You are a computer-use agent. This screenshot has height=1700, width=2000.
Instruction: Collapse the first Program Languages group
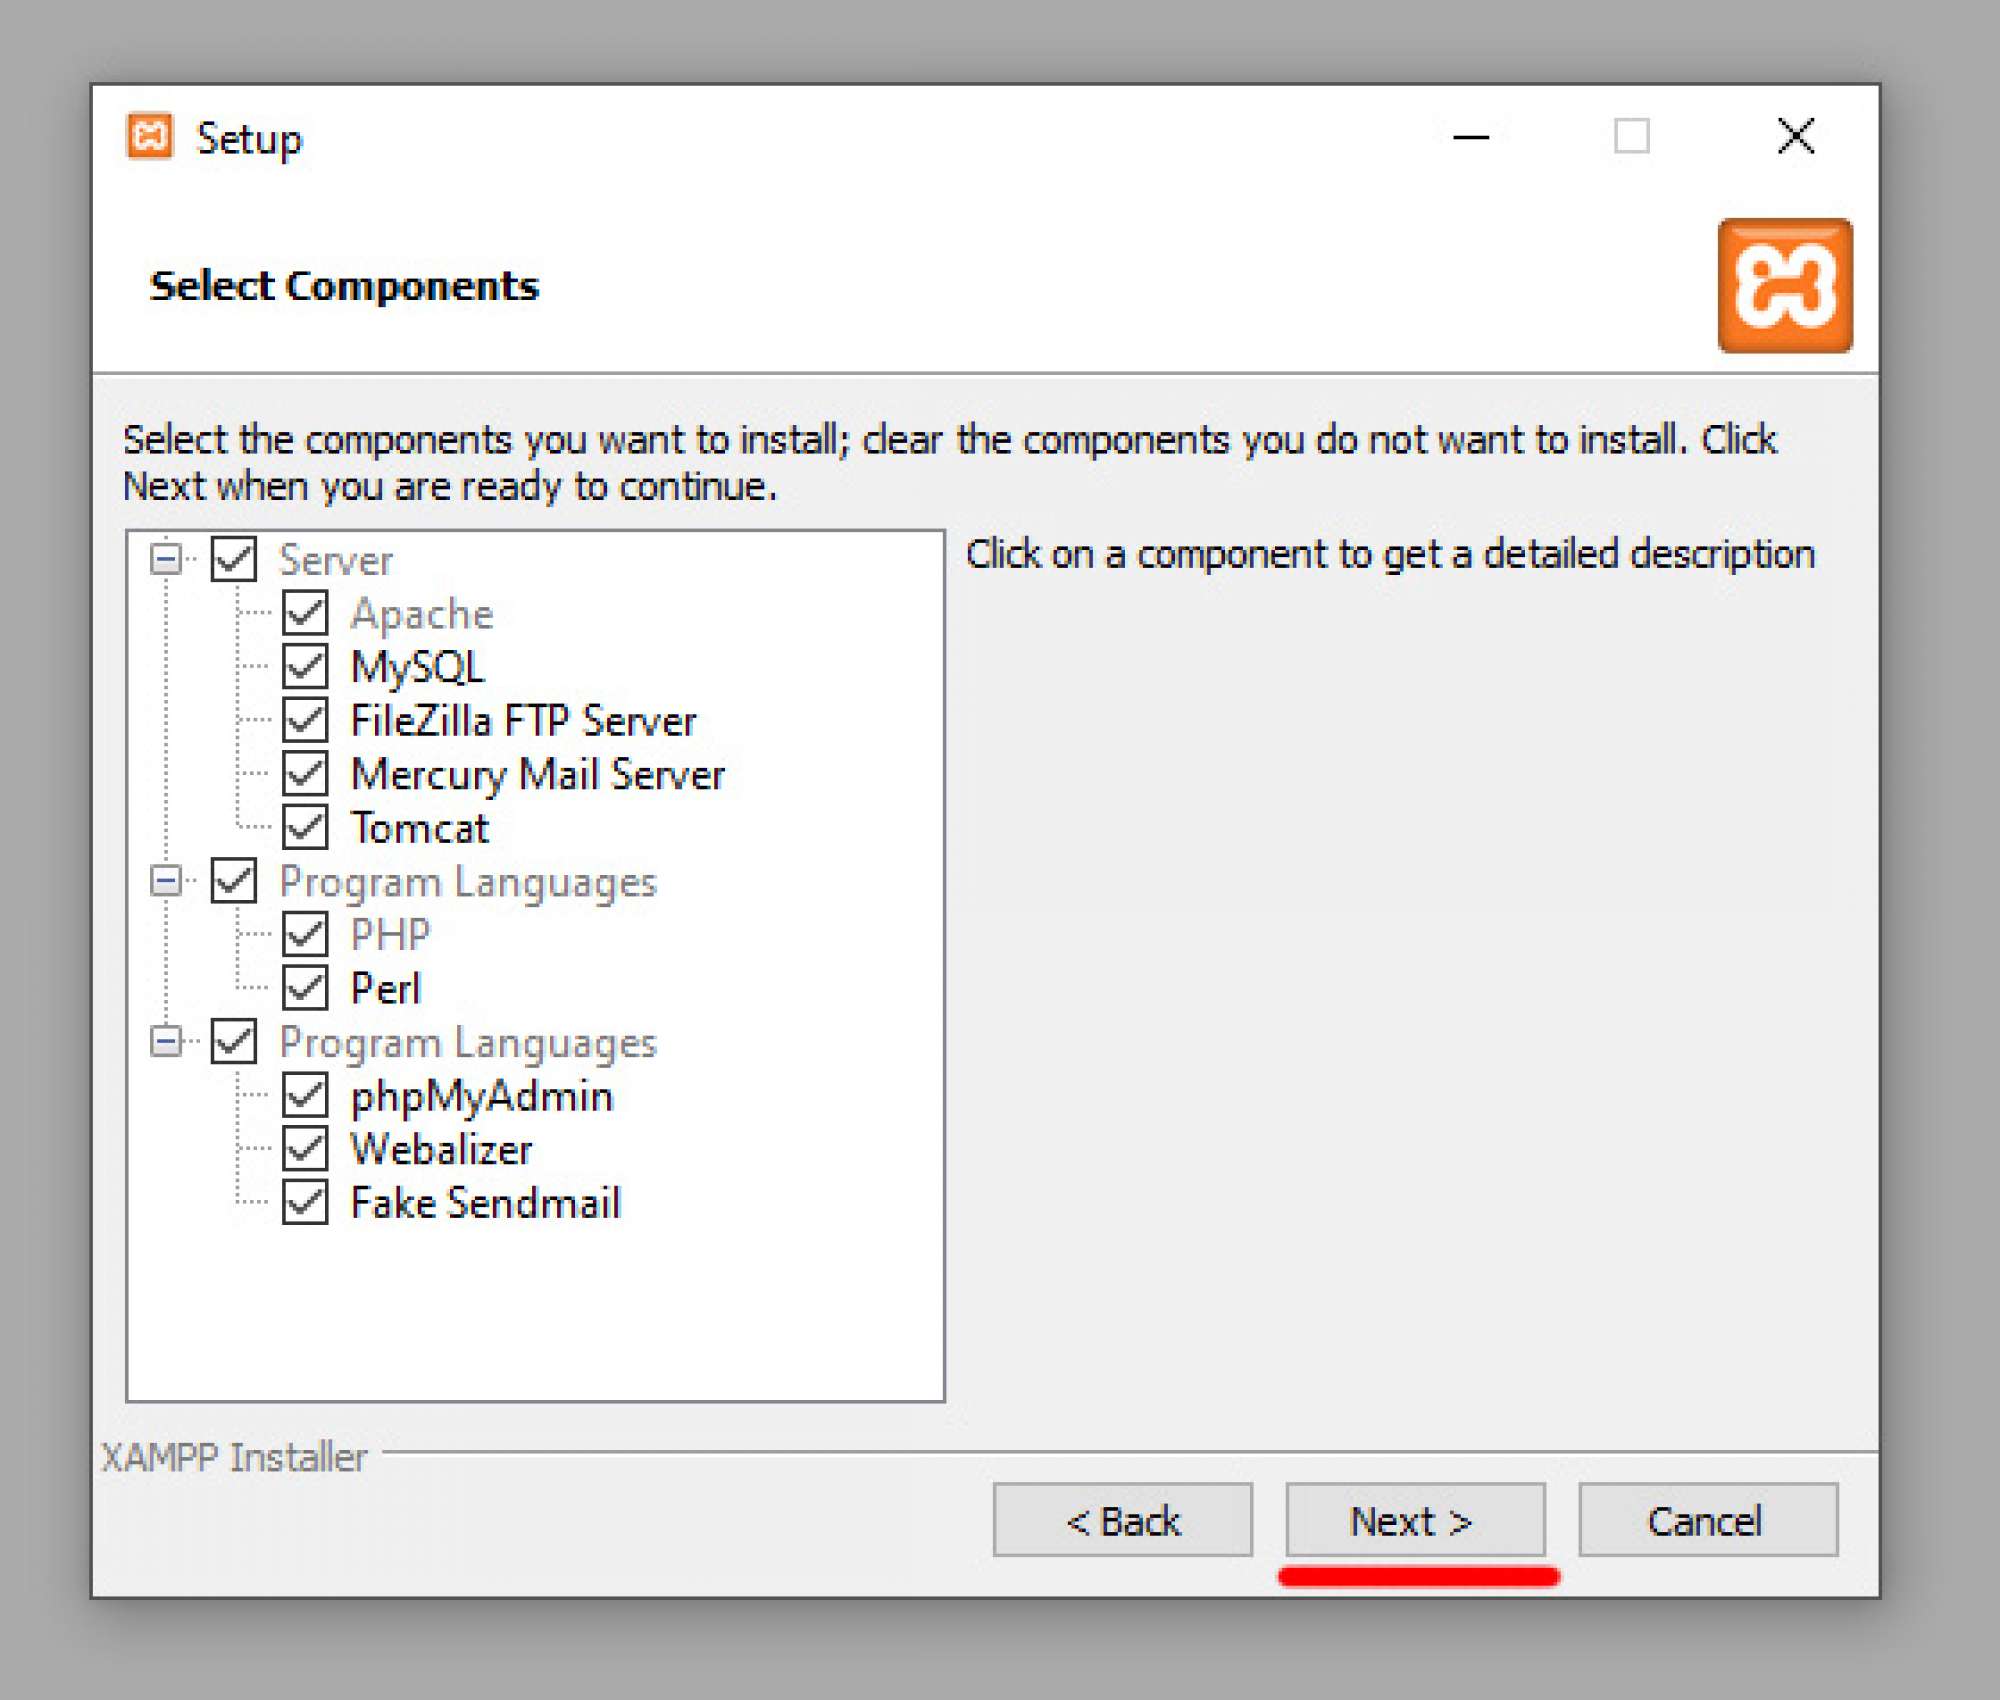click(166, 881)
